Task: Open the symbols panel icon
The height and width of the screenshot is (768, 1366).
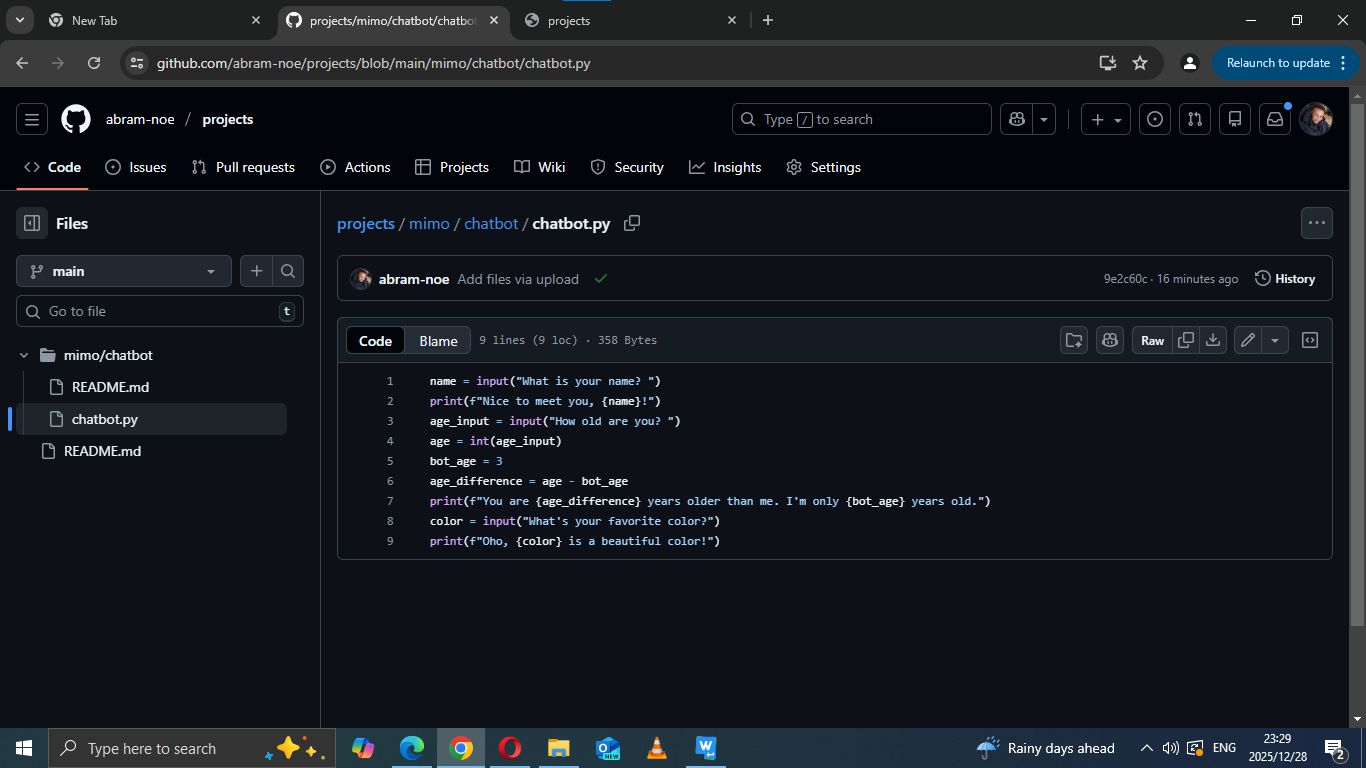Action: [x=1310, y=340]
